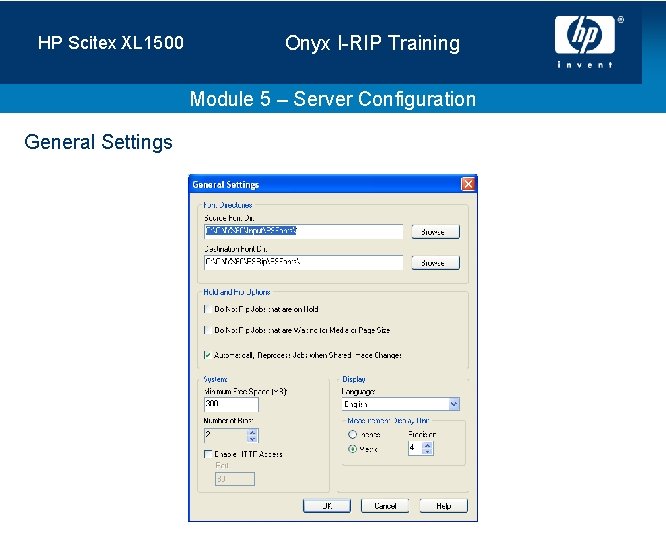Image resolution: width=666 pixels, height=539 pixels.
Task: Decrease the Number of Rips value
Action: (253, 439)
